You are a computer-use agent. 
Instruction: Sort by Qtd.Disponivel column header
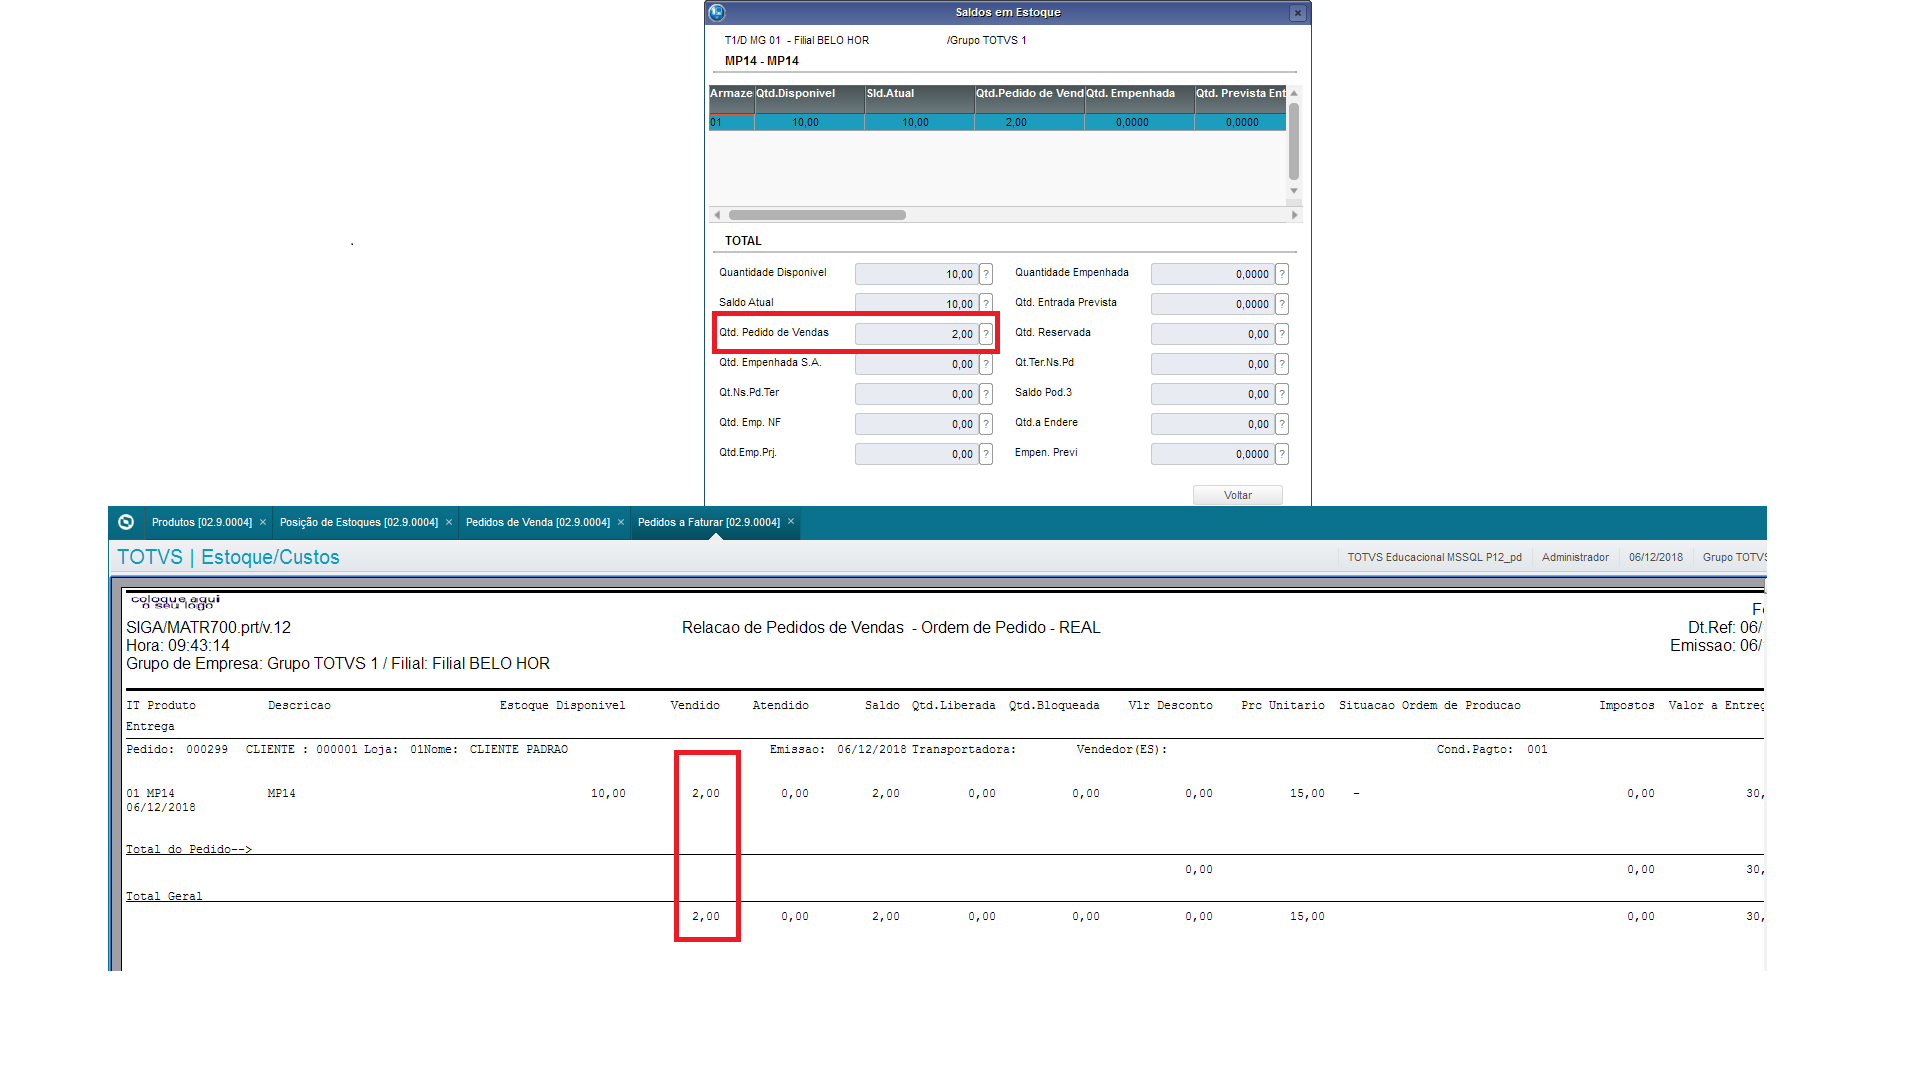point(810,98)
